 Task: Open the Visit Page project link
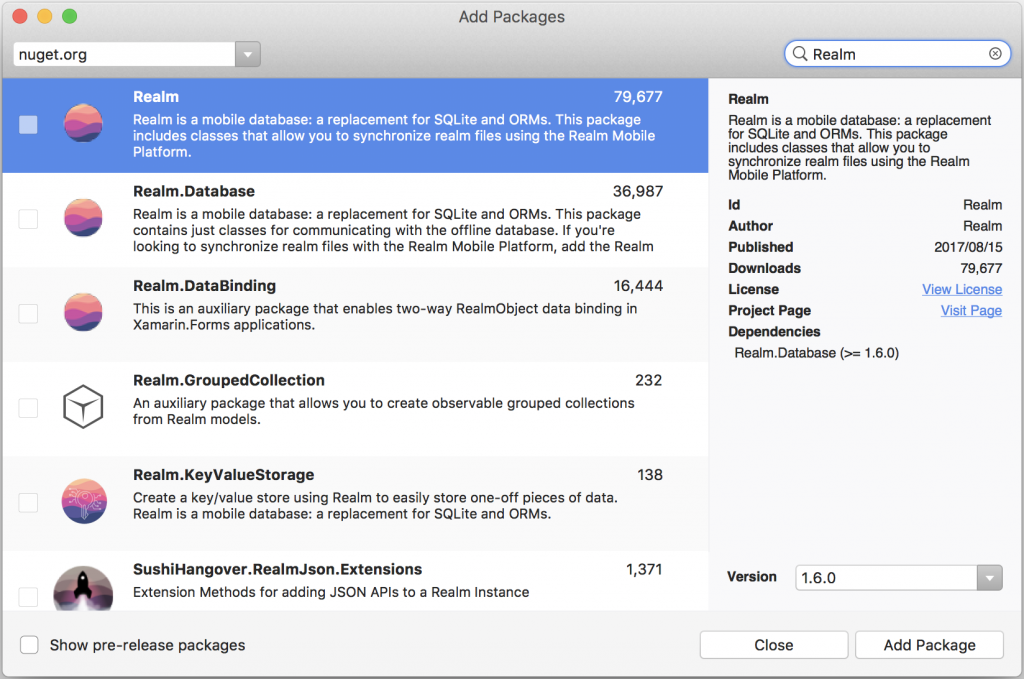click(971, 310)
